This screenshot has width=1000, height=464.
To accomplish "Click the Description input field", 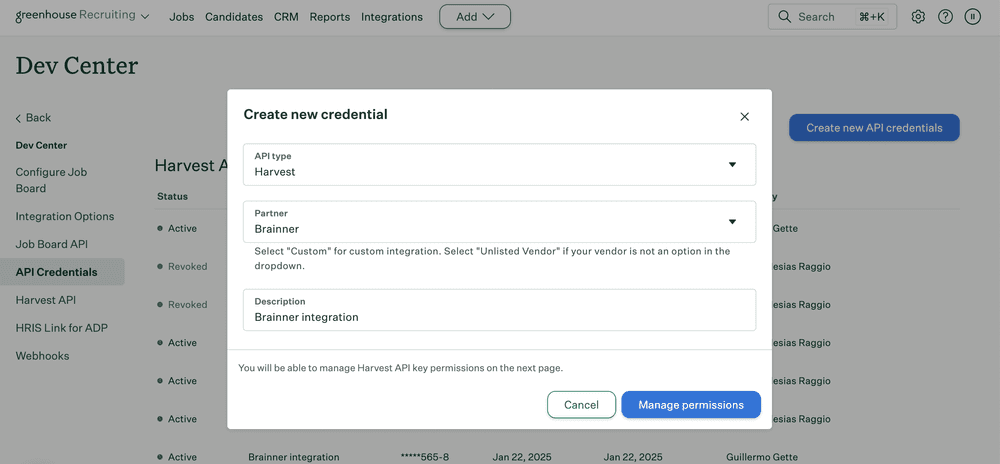I will [499, 316].
